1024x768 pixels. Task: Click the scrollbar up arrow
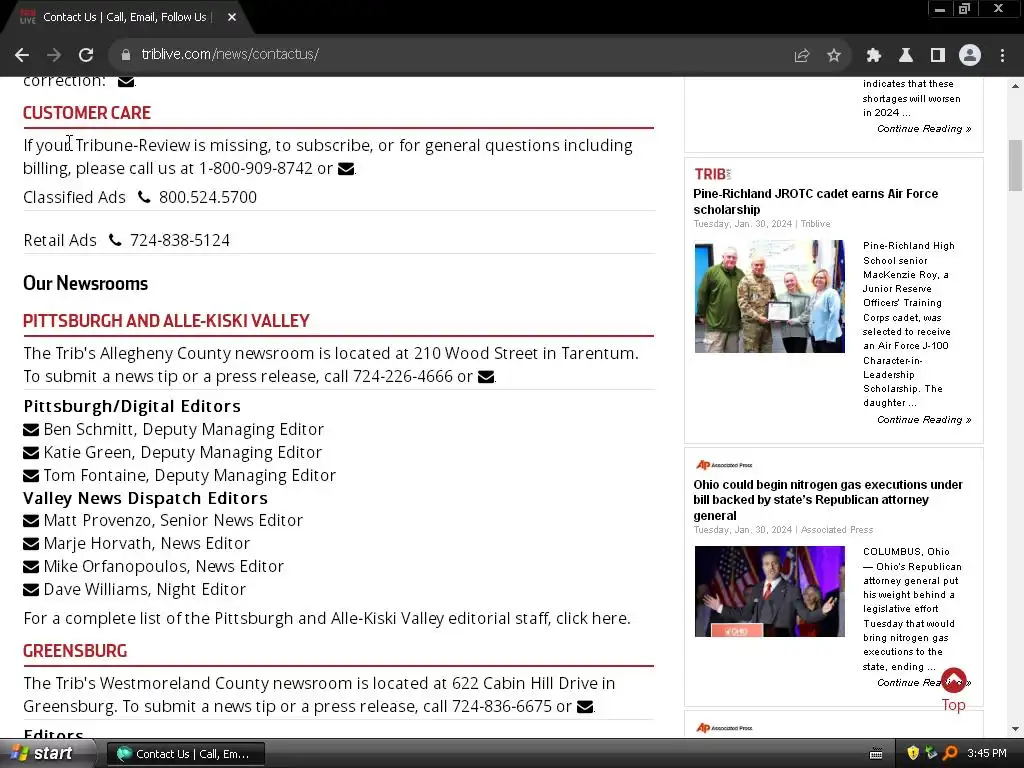(x=1016, y=86)
